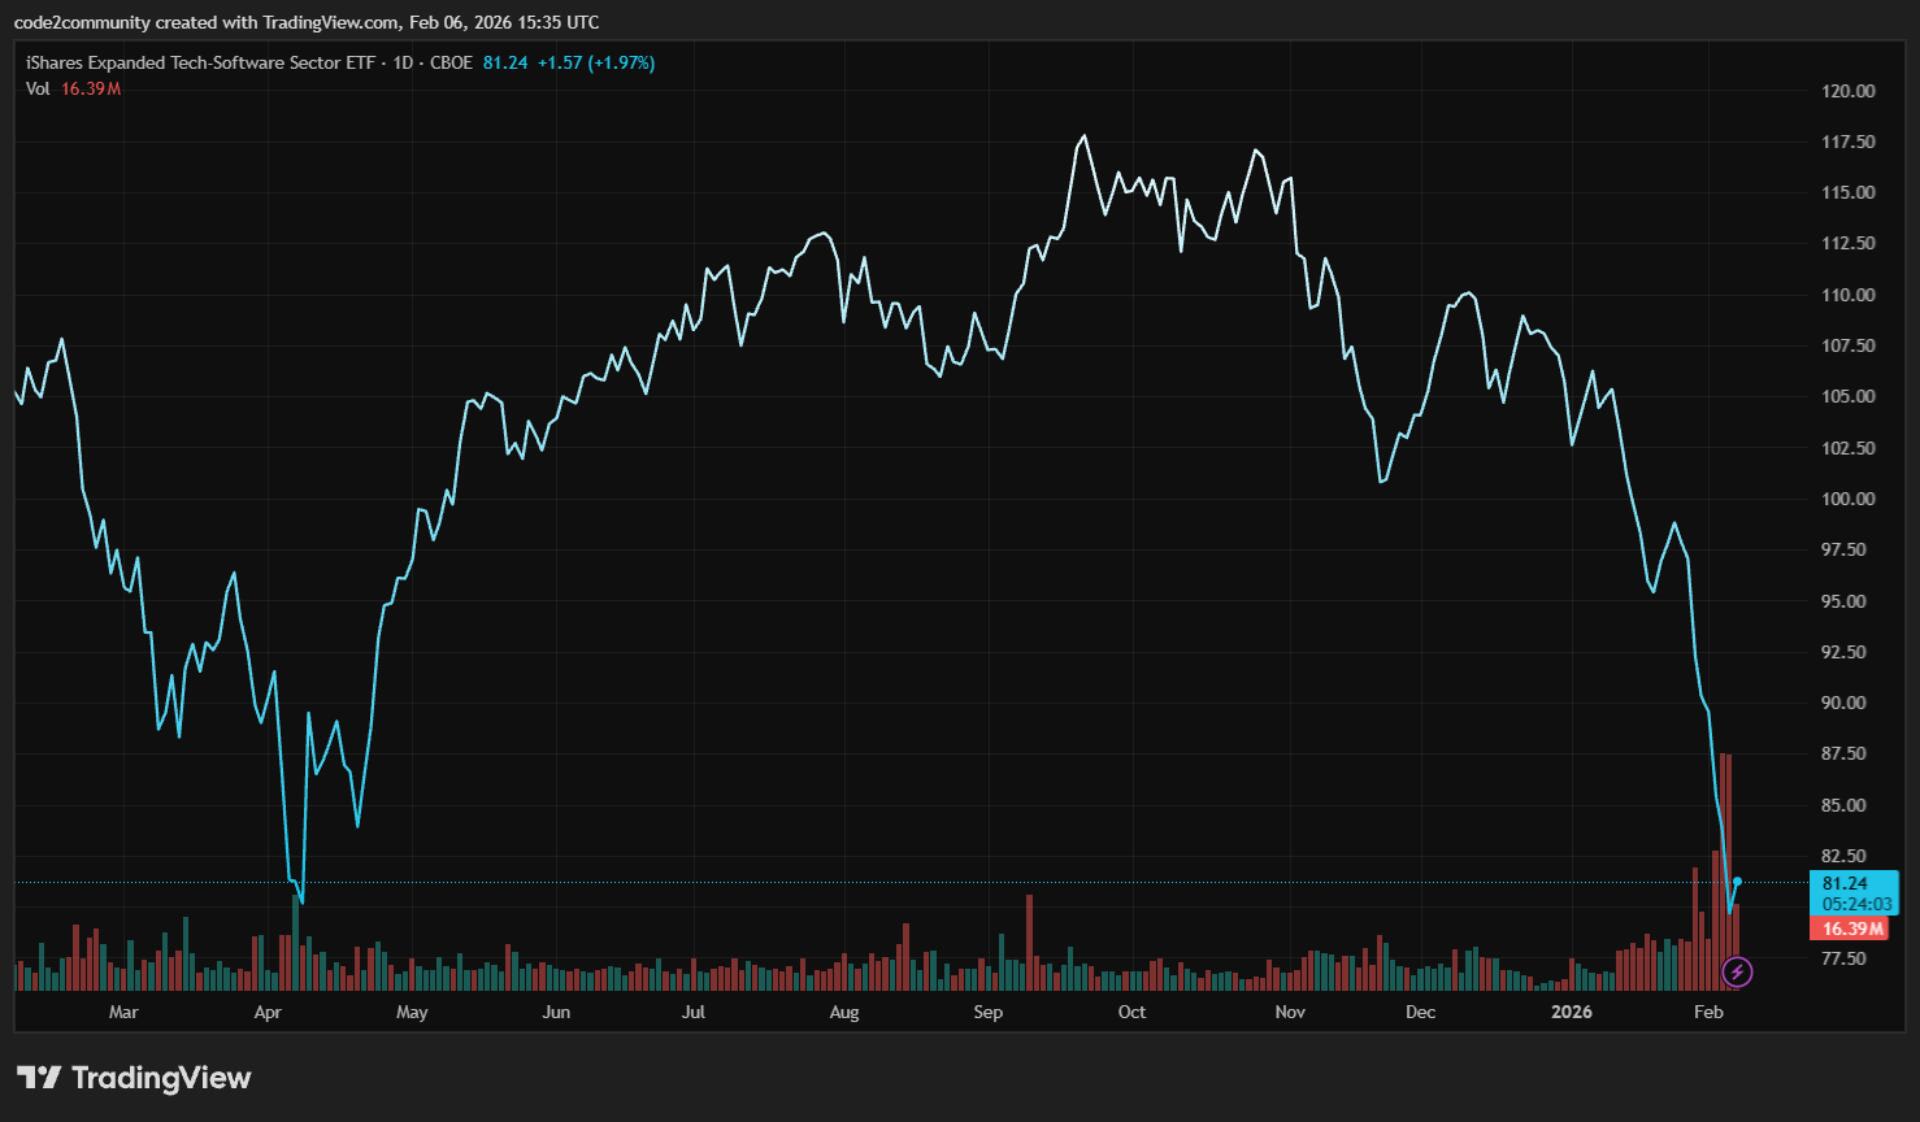Image resolution: width=1920 pixels, height=1122 pixels.
Task: Click the Vol indicator legend label
Action: point(37,89)
